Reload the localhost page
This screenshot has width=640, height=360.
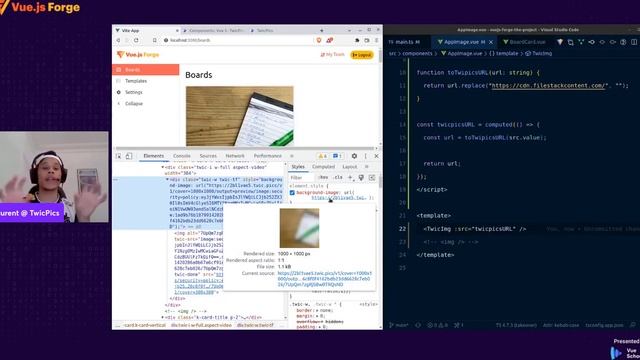136,40
